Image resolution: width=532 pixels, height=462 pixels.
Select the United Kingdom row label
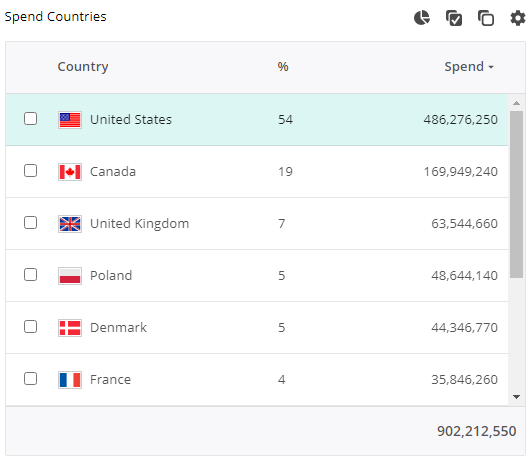[139, 224]
